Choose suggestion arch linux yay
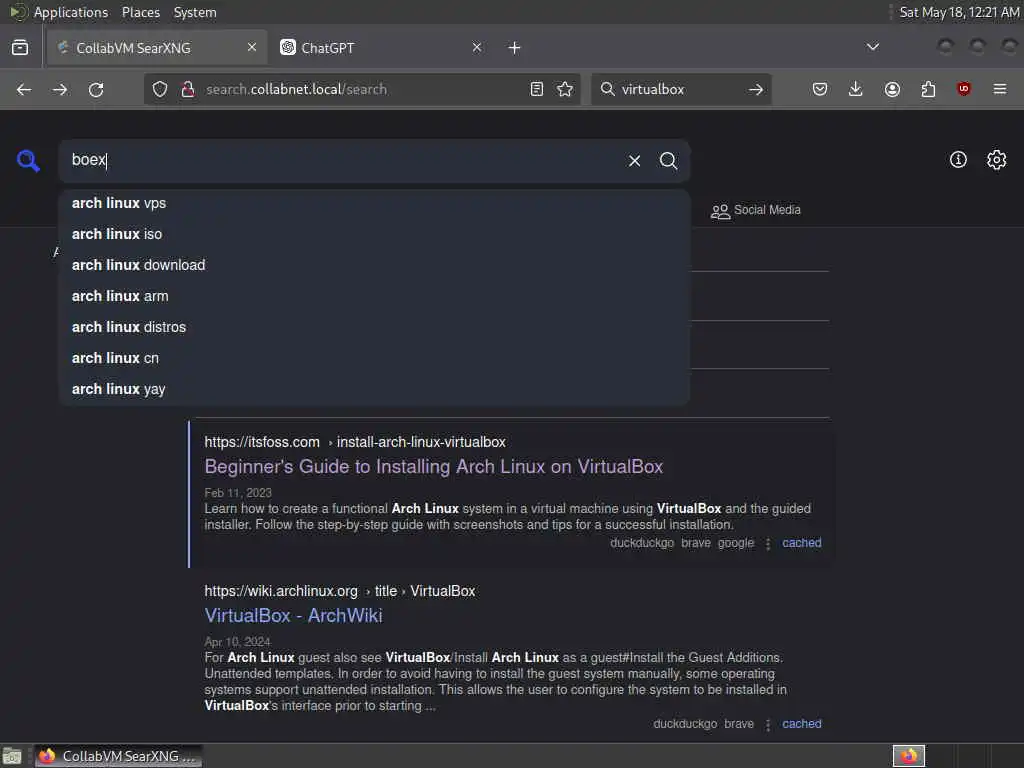This screenshot has height=768, width=1024. click(374, 389)
